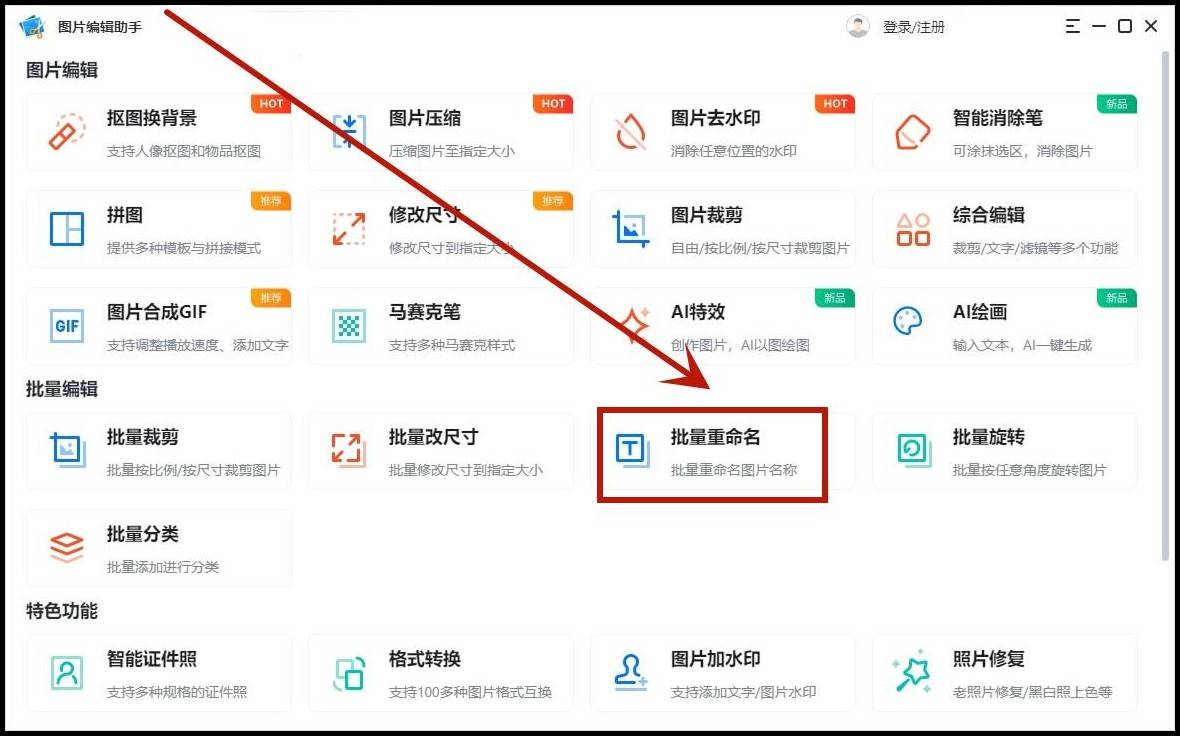Click the 批量按任意角度旋转图片 description
The width and height of the screenshot is (1180, 736).
pyautogui.click(x=1029, y=470)
